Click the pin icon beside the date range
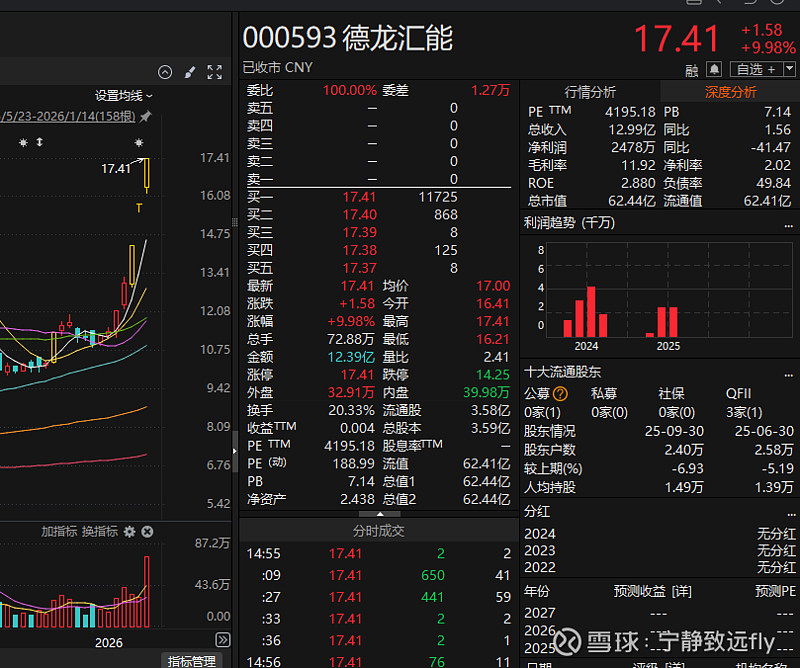Viewport: 800px width, 668px height. tap(145, 116)
